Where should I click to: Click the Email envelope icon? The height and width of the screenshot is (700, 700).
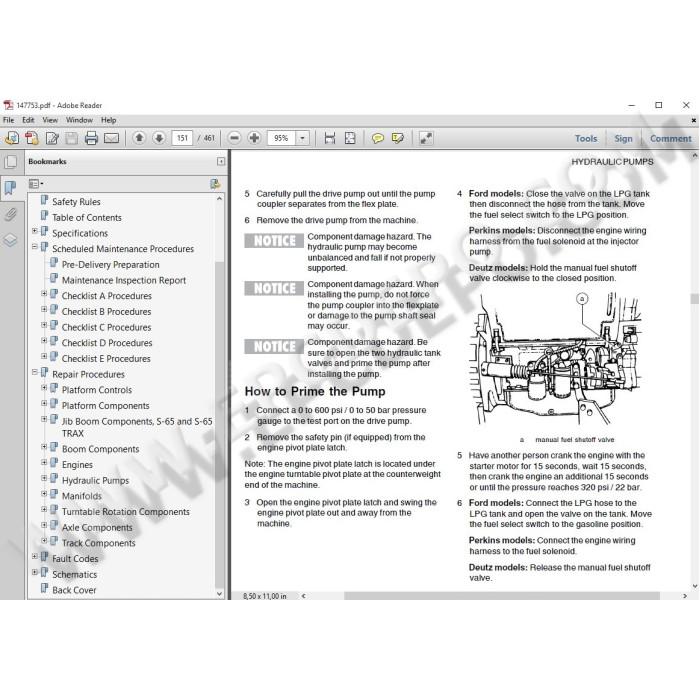[111, 138]
